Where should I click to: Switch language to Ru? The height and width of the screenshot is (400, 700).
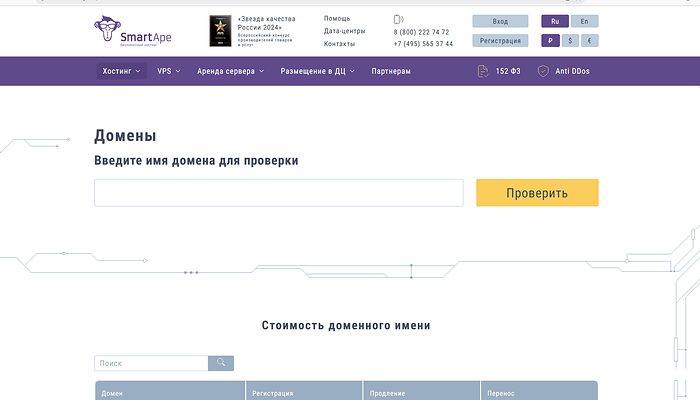[555, 21]
